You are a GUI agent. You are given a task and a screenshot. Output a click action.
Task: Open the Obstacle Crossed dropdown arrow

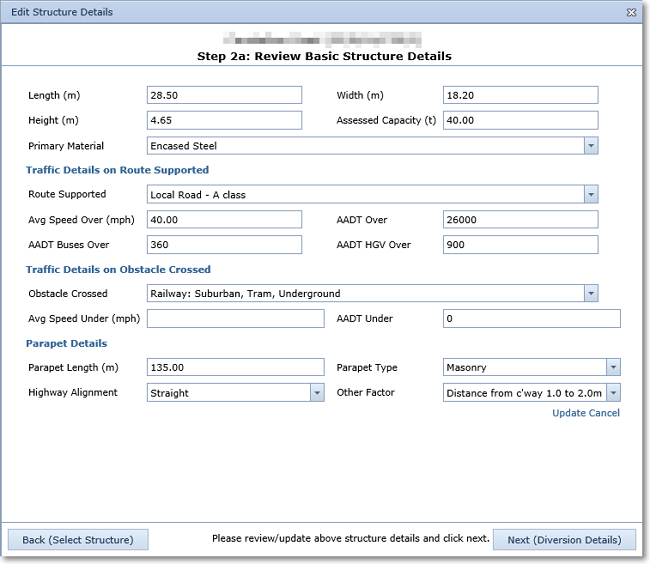591,293
